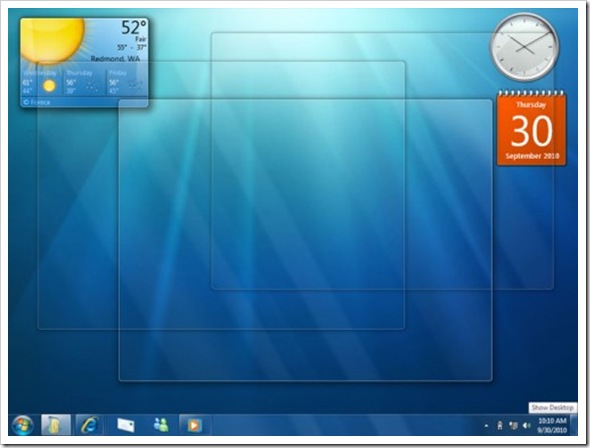Open the analog clock gadget
590x448 pixels.
525,46
